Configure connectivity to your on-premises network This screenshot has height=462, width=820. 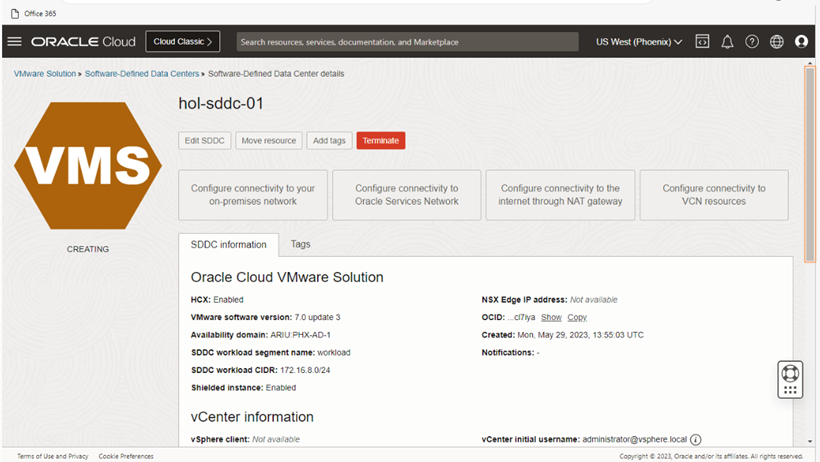253,195
